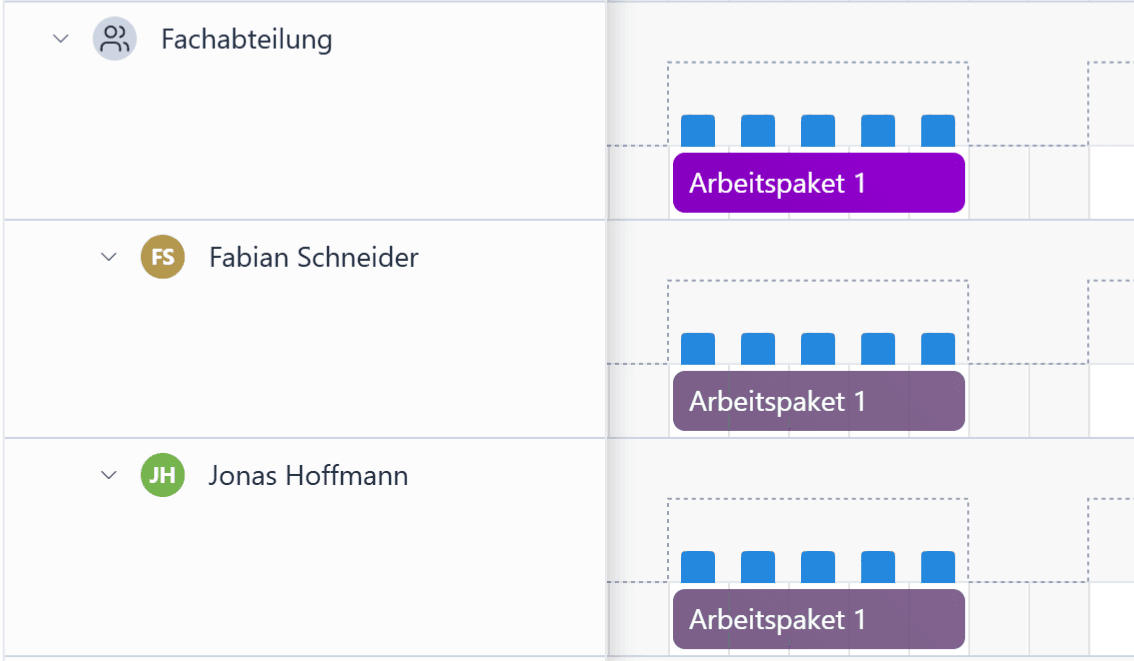
Task: Click the Fachabteilung group icon
Action: (x=115, y=40)
